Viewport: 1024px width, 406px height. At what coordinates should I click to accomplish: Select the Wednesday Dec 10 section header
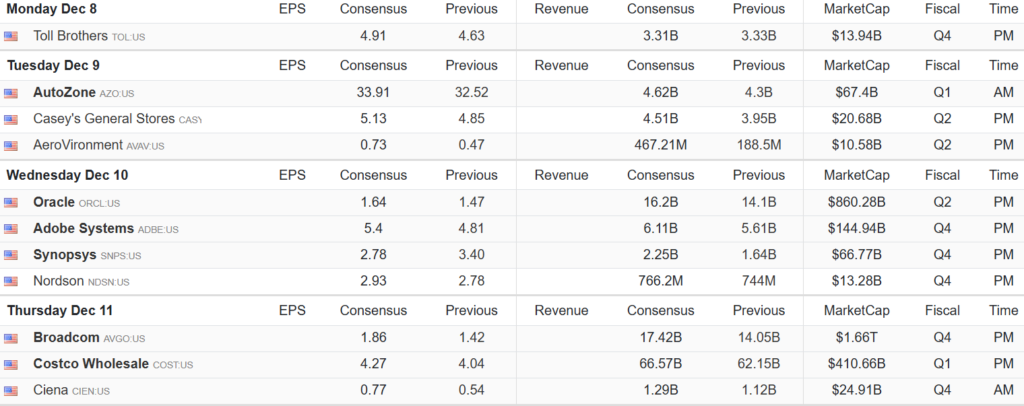[67, 175]
